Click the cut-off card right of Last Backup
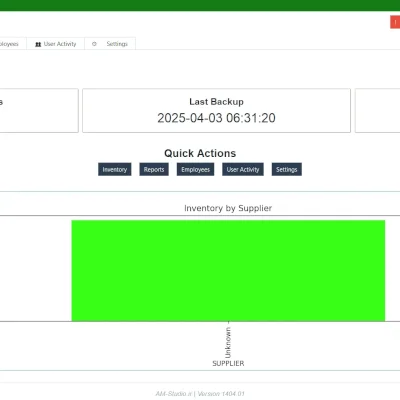This screenshot has width=400, height=400. pos(378,110)
